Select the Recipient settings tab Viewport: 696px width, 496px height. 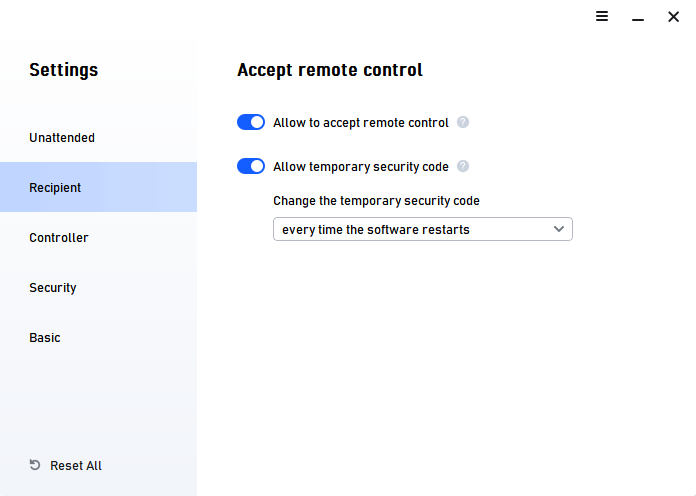click(x=55, y=188)
